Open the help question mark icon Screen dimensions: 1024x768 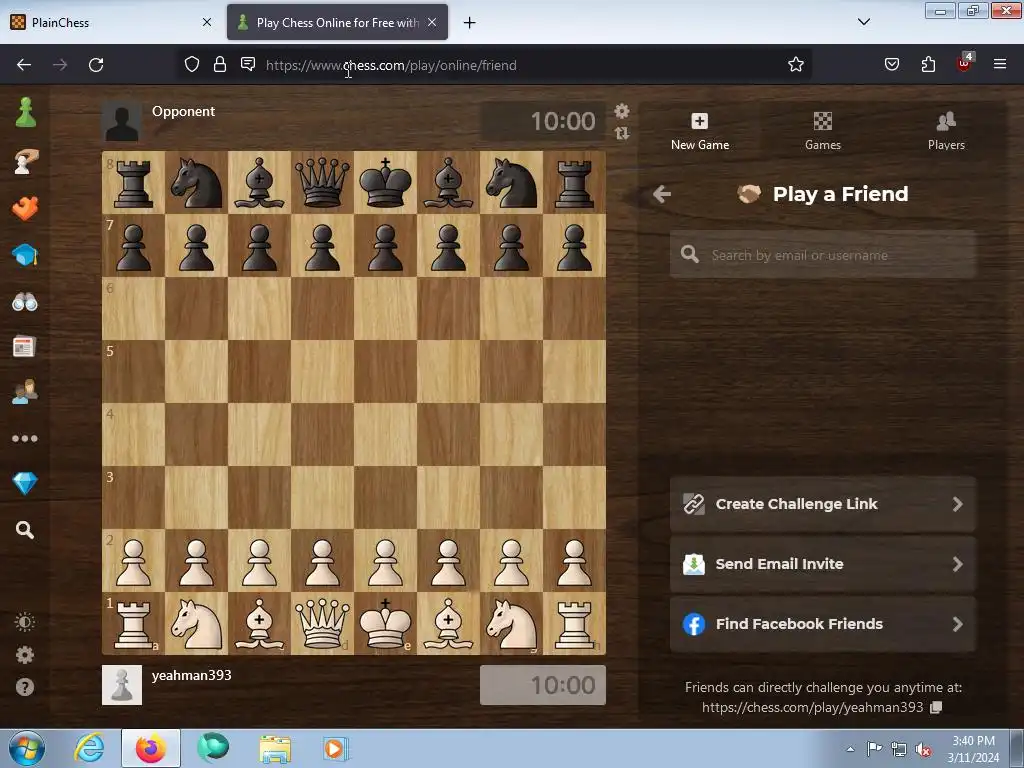(x=25, y=687)
